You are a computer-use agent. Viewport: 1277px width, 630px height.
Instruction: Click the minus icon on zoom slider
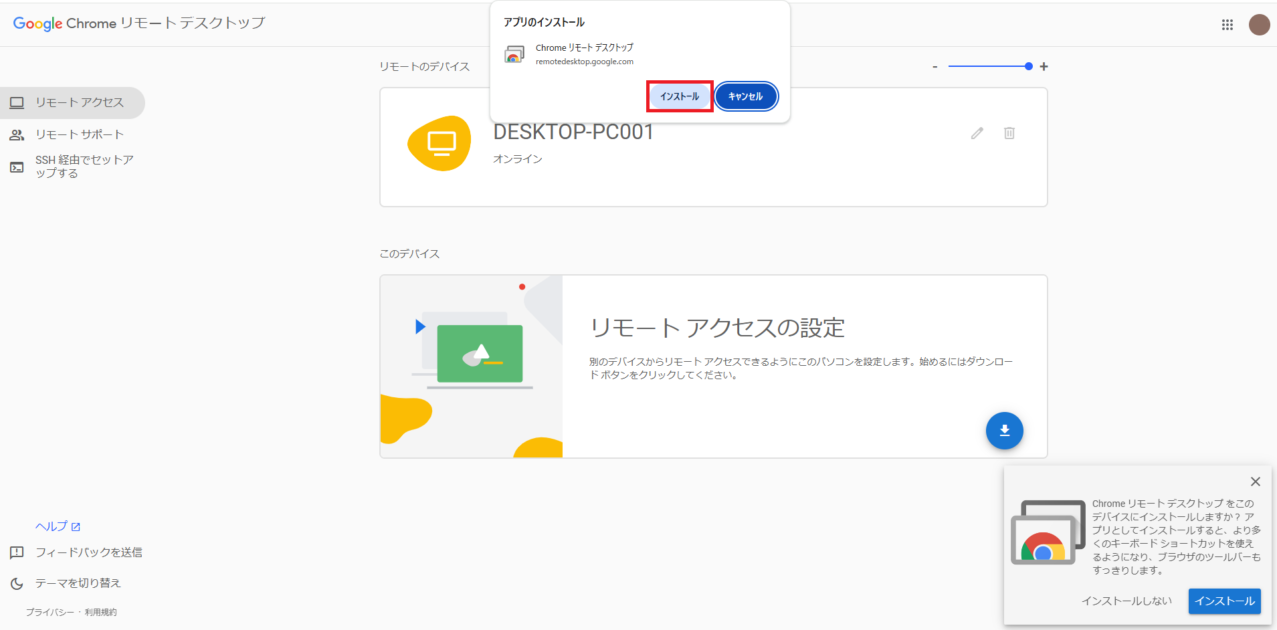[x=935, y=66]
